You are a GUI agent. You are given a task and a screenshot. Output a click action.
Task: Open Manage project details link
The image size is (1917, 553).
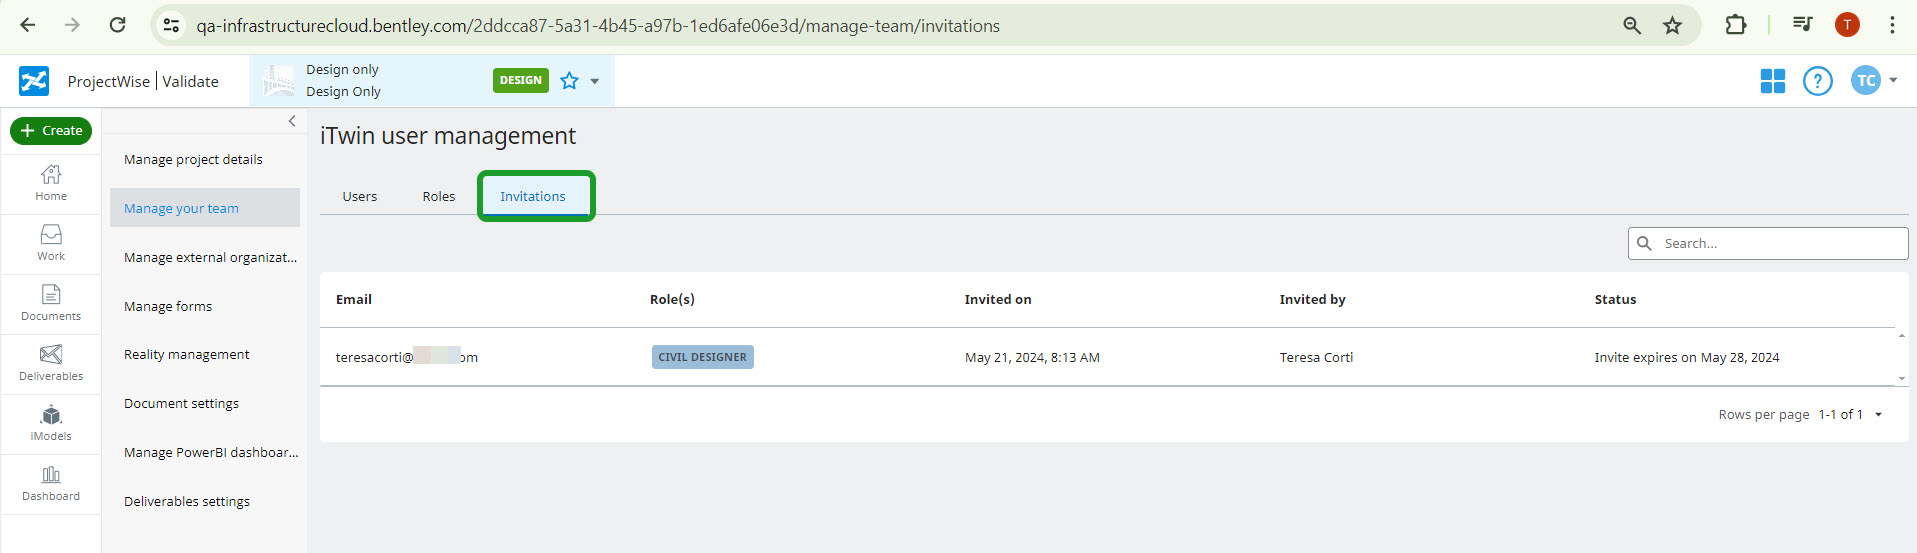pos(193,160)
